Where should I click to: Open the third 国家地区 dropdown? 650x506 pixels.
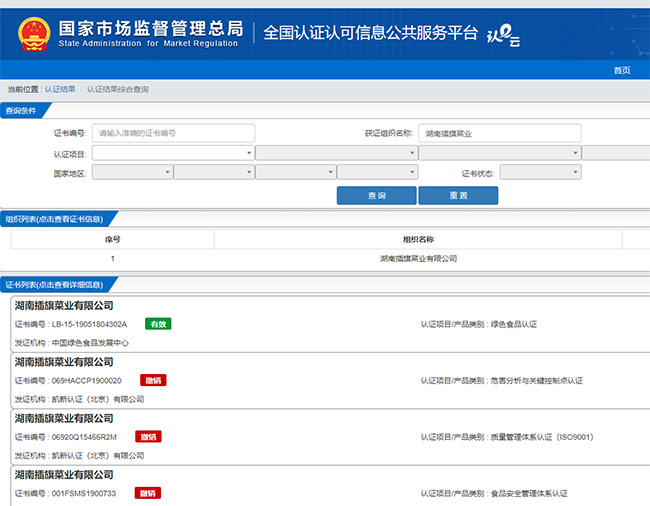click(x=296, y=172)
